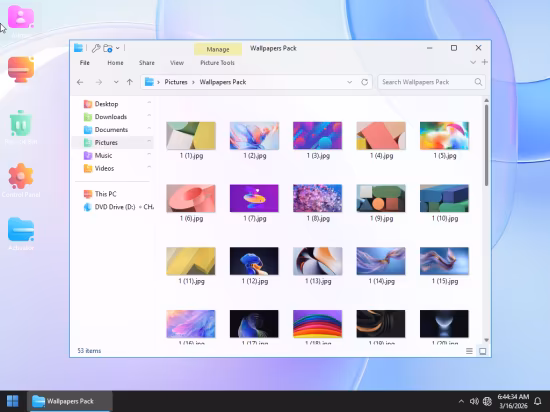
Task: Switch to details view icon in status bar
Action: (x=469, y=351)
